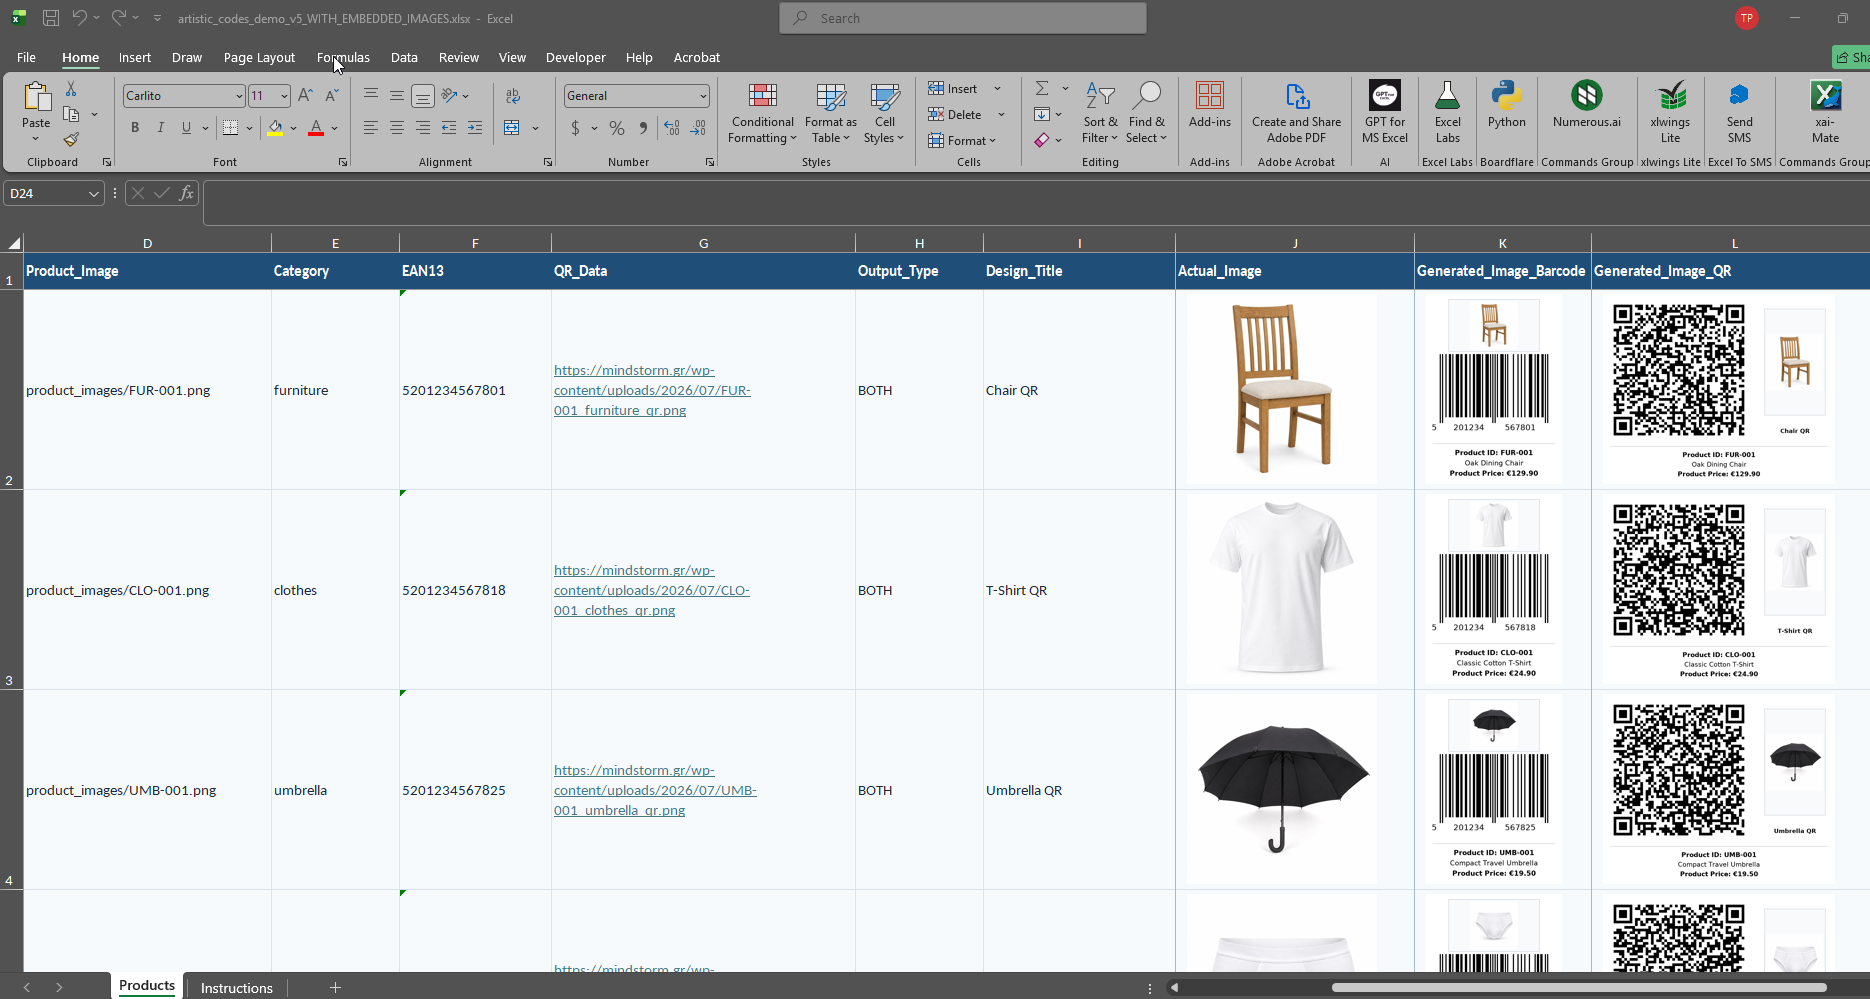
Task: Apply the yellow Fill Color swatch
Action: click(x=275, y=128)
